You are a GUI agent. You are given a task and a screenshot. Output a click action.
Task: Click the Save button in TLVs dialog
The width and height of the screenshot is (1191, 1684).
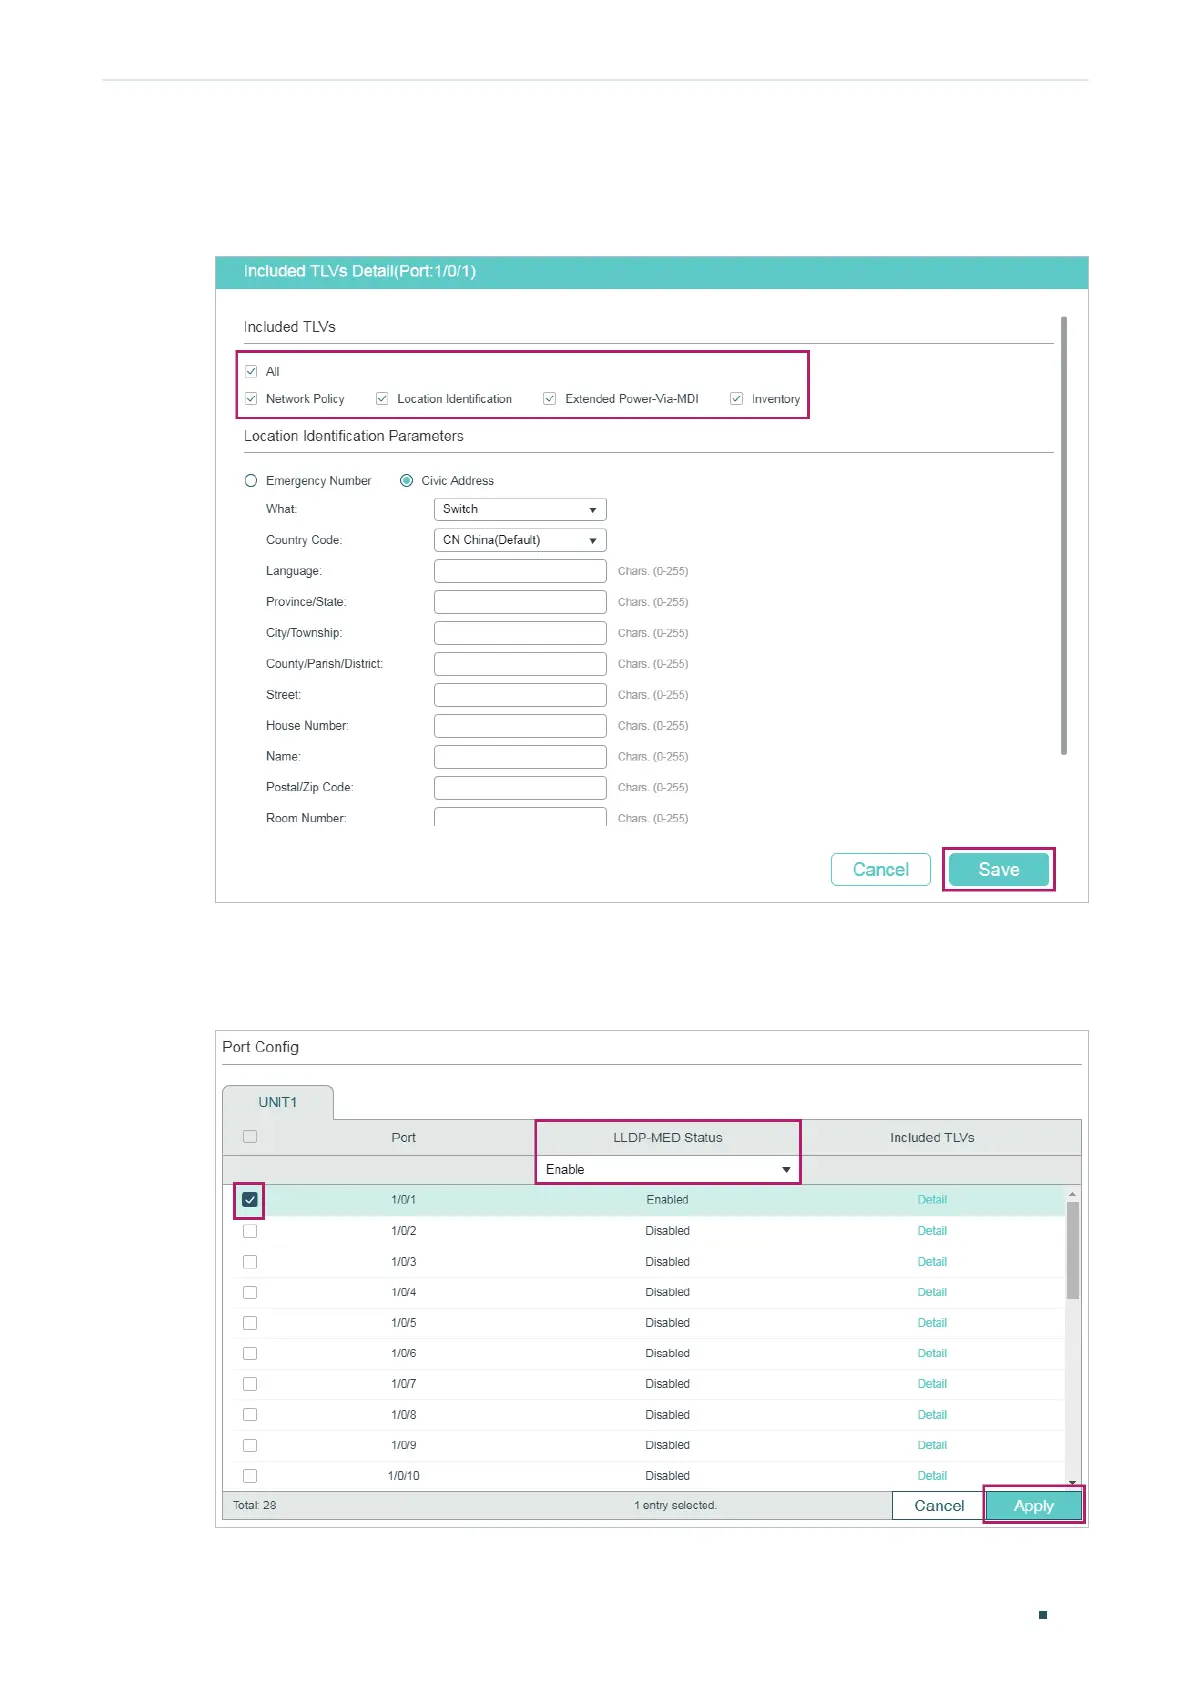point(998,870)
